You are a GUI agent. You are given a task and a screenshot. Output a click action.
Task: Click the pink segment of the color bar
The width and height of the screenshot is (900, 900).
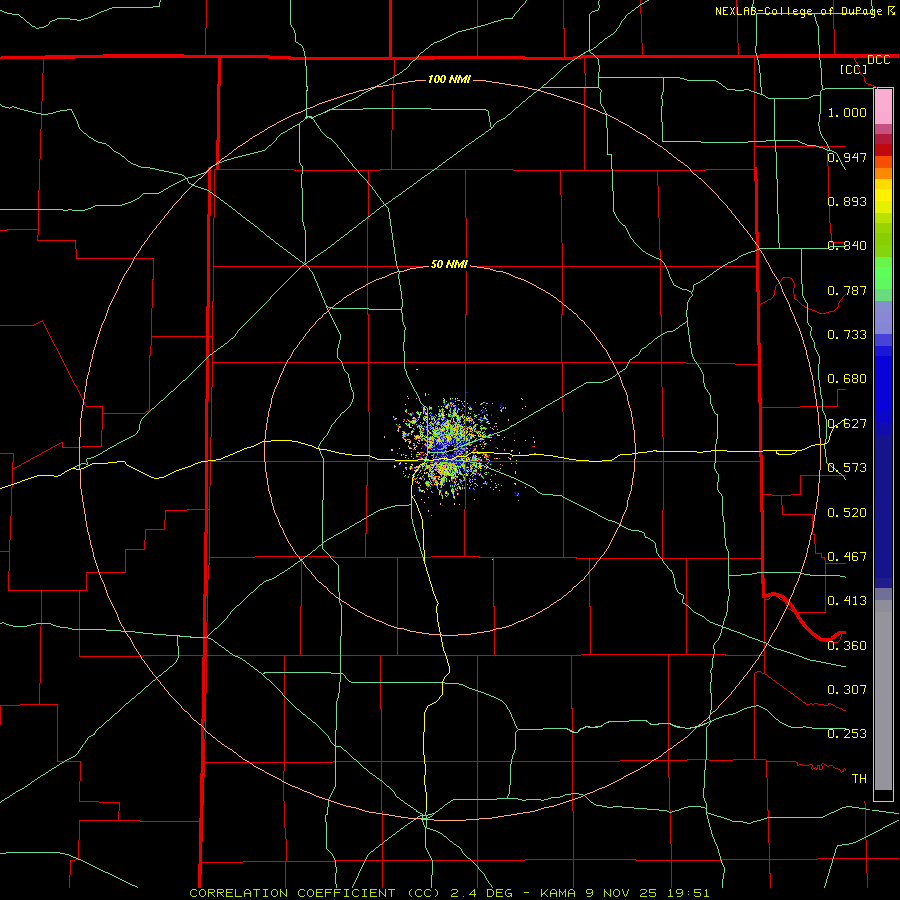(x=883, y=106)
